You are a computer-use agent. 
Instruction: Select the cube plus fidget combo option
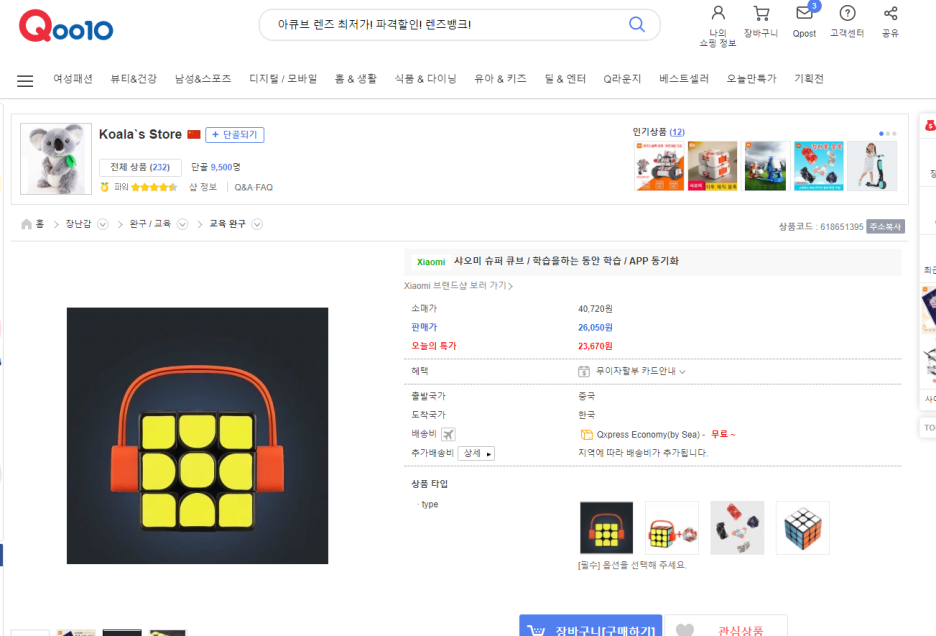pyautogui.click(x=672, y=528)
